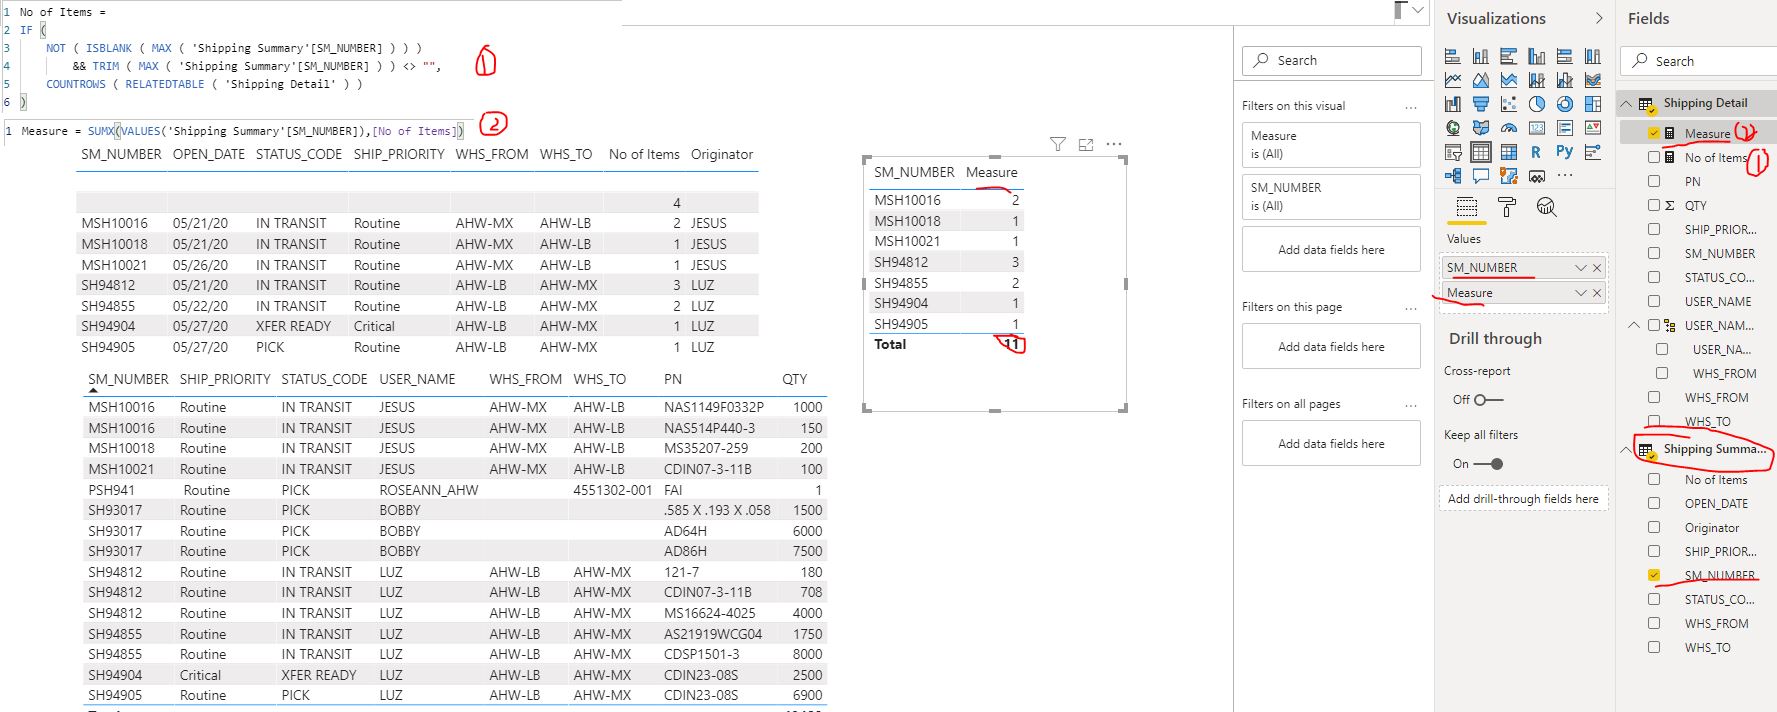Select the pie chart visual
The width and height of the screenshot is (1777, 712).
1537,104
